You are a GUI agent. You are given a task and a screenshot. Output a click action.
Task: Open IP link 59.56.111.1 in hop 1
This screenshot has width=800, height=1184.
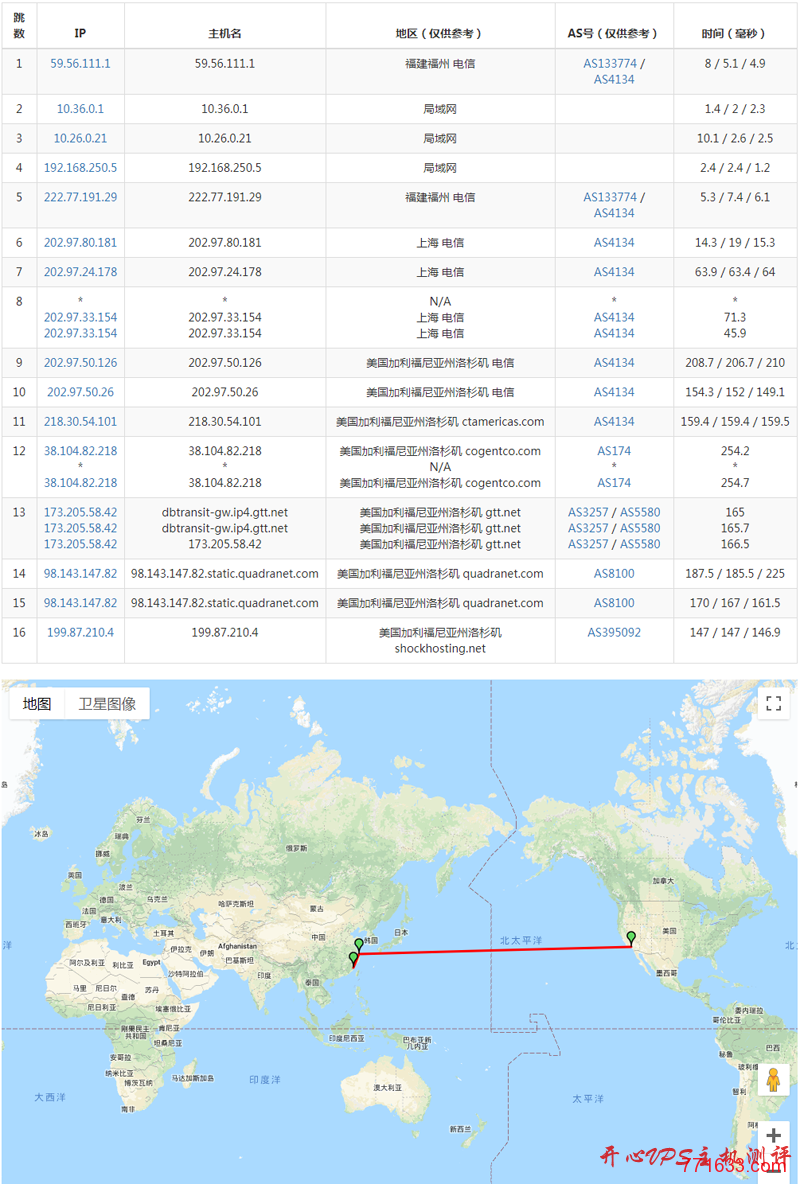click(x=80, y=63)
